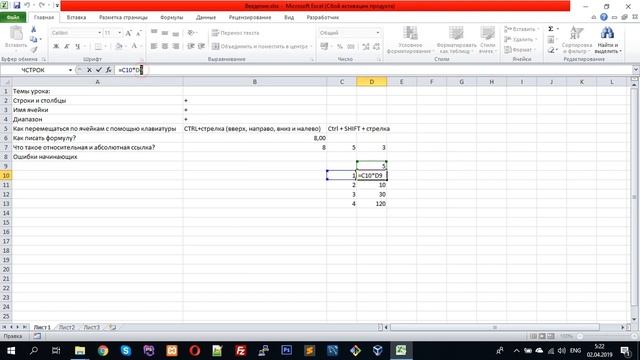Viewport: 640px width, 360px height.
Task: Switch to the Лист3 sheet tab
Action: pyautogui.click(x=91, y=327)
